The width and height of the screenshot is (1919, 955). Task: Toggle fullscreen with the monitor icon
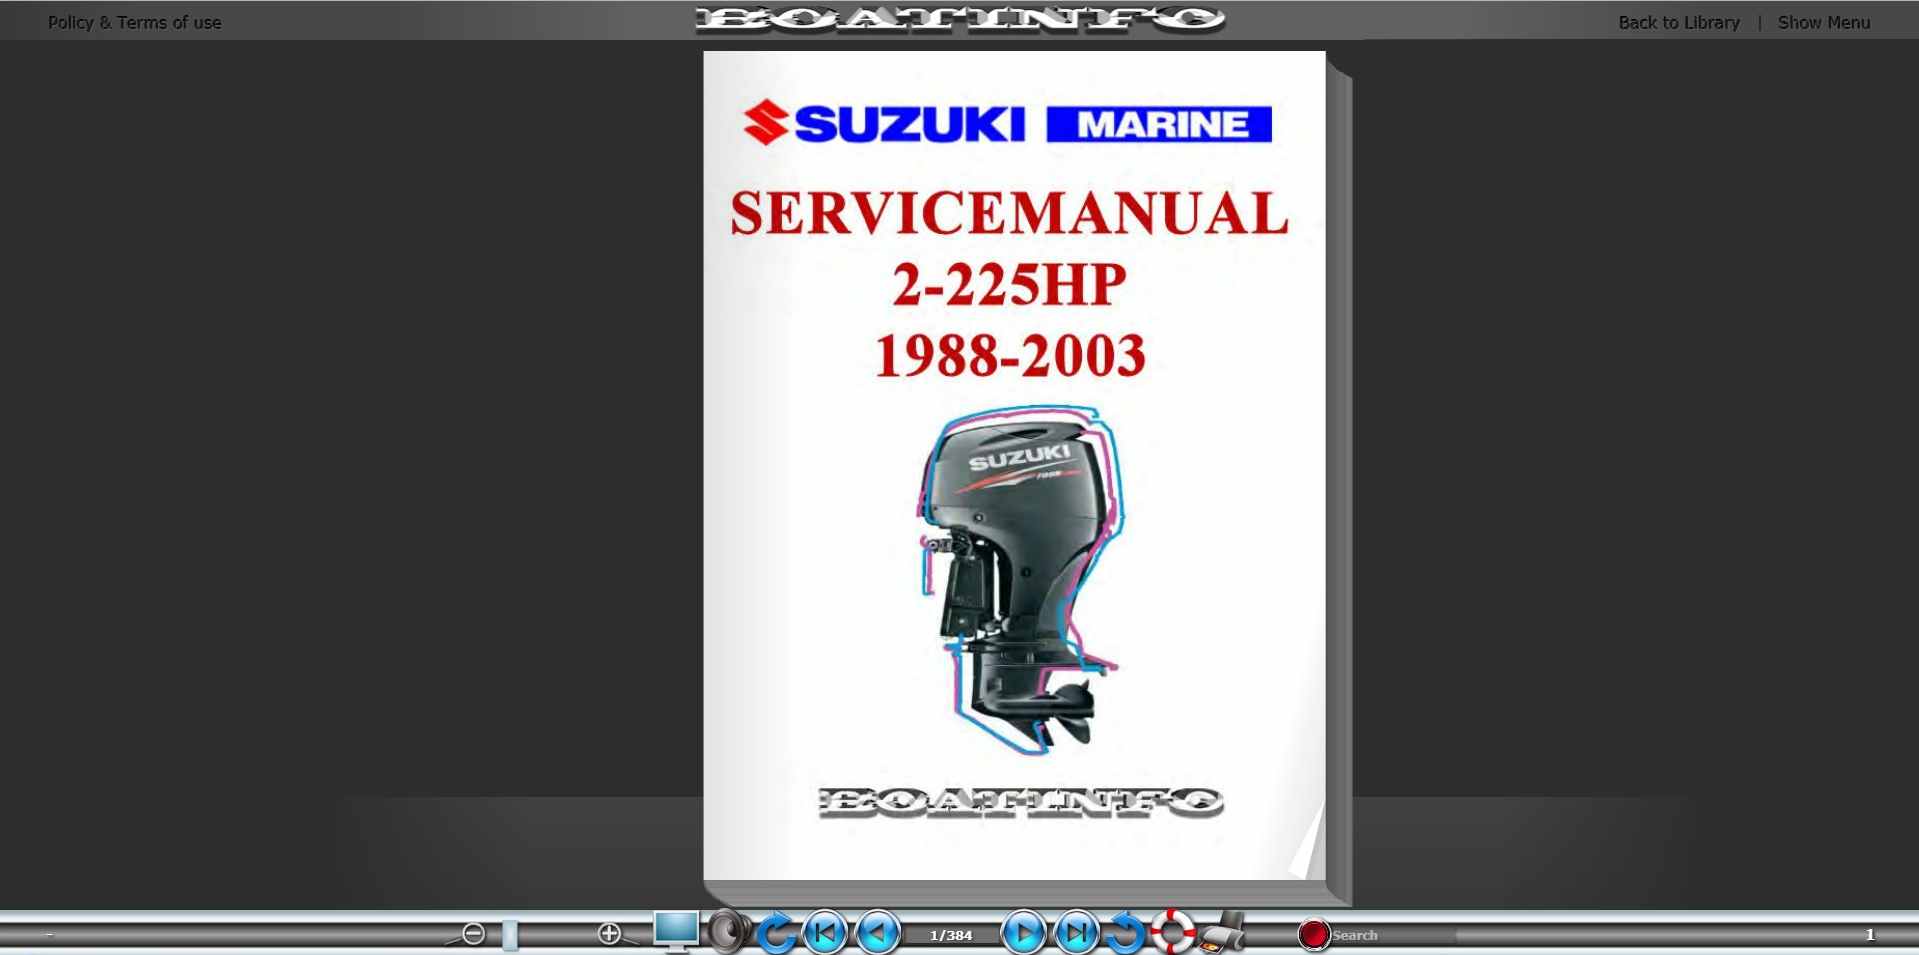676,932
